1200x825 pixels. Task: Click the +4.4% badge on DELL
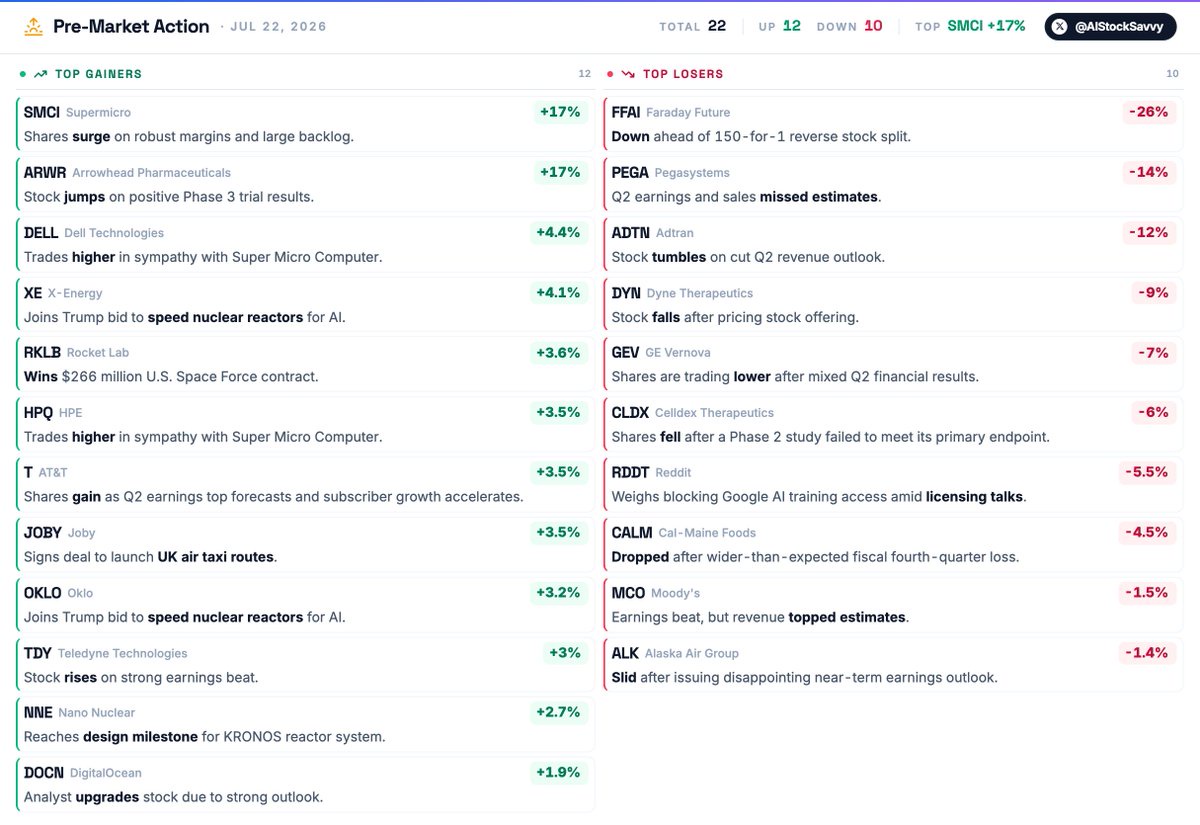click(558, 232)
